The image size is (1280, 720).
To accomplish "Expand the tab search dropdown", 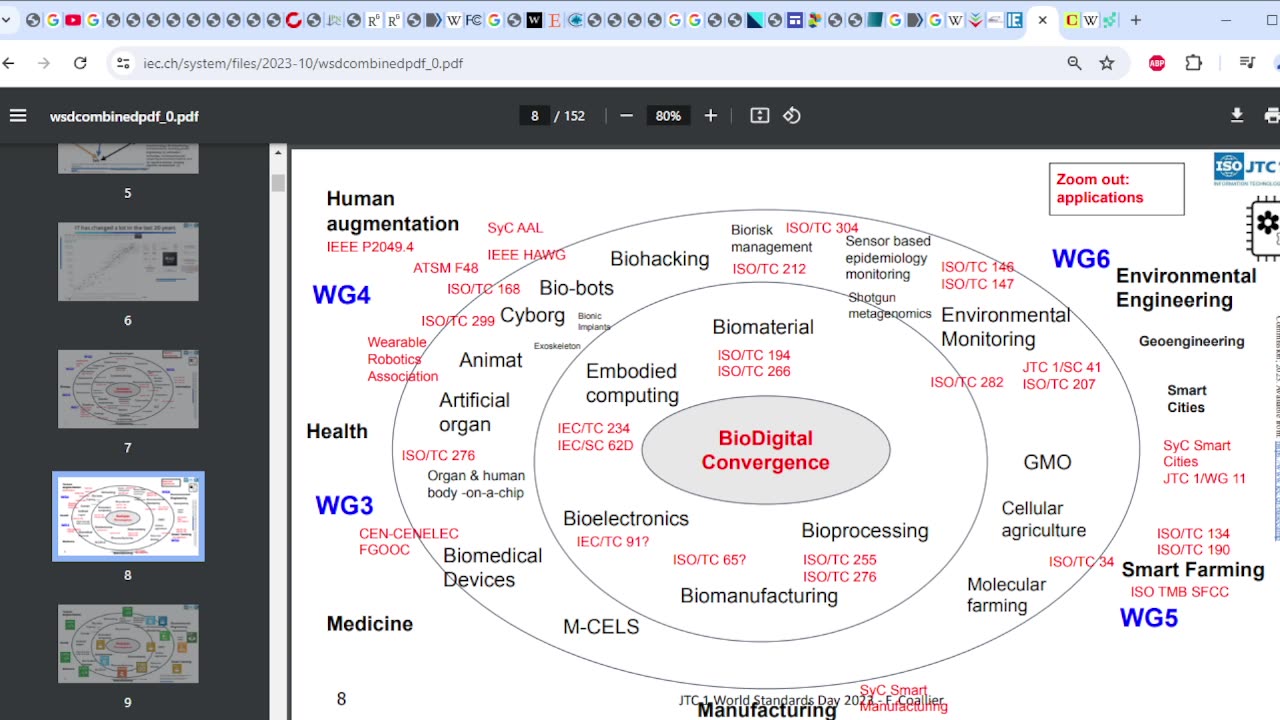I will [6, 20].
